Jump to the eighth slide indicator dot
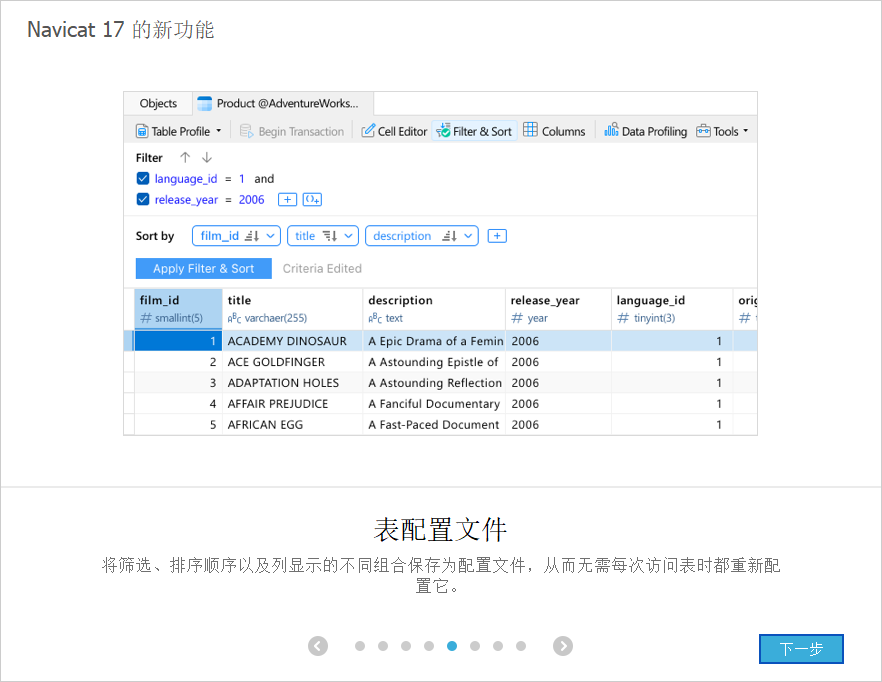The image size is (882, 682). (521, 646)
